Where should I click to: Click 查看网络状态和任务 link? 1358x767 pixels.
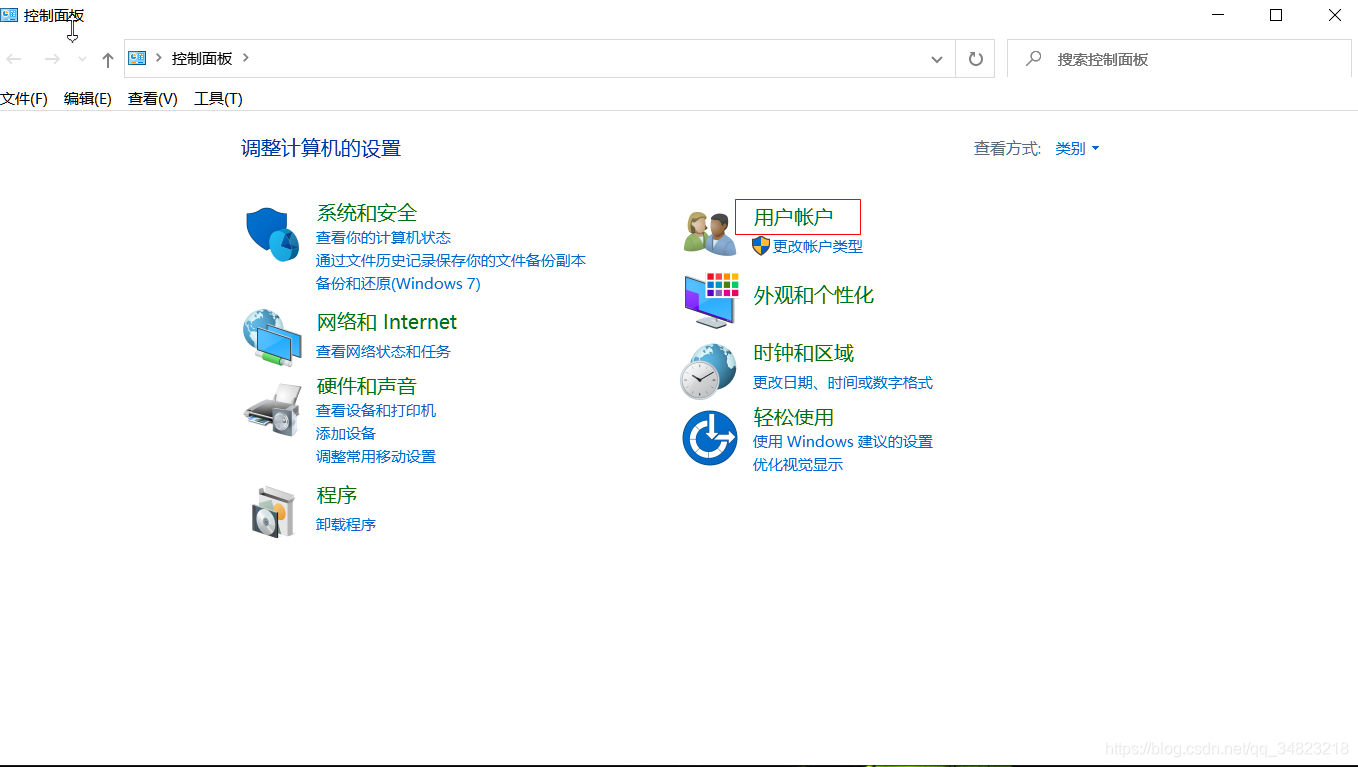[x=383, y=352]
